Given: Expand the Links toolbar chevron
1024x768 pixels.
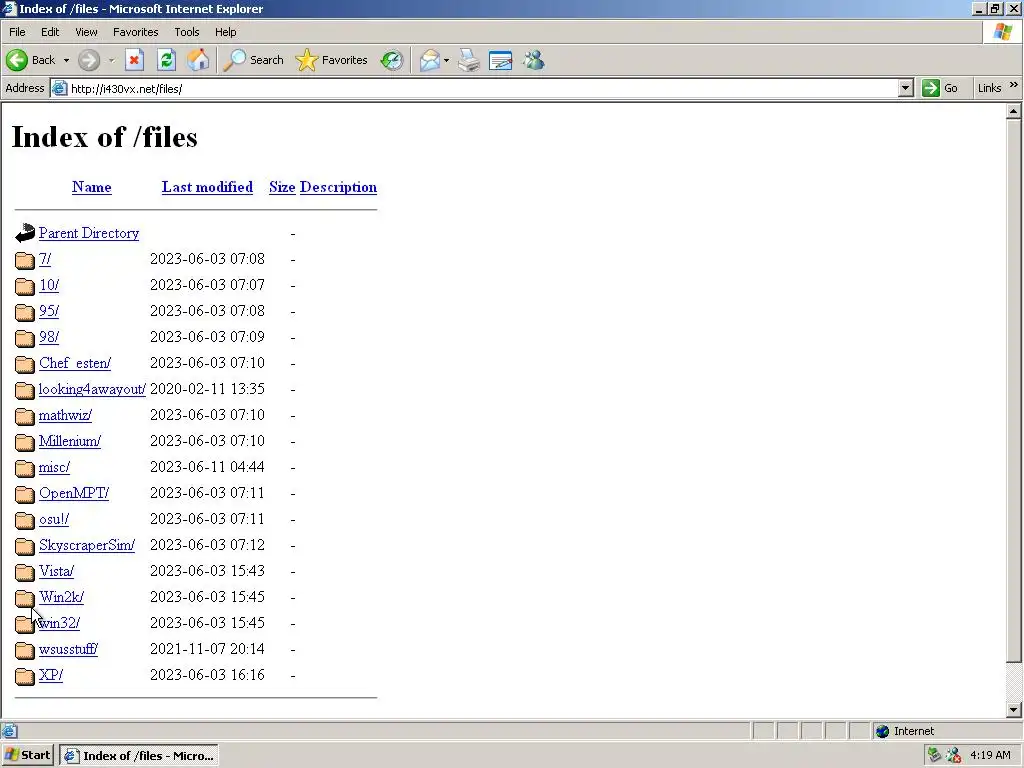Looking at the screenshot, I should [1014, 85].
